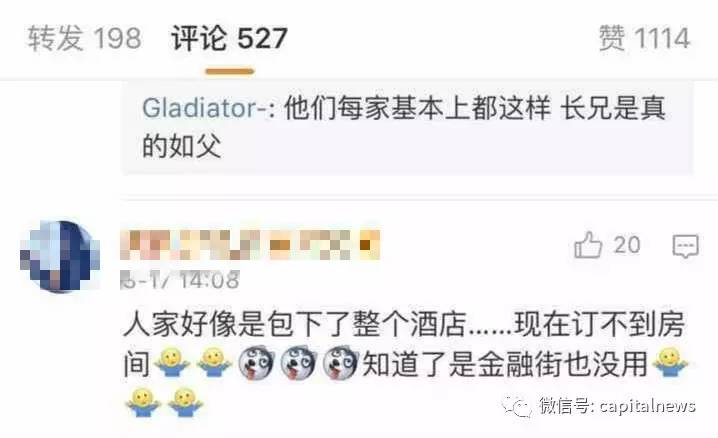Click the 微信号: capitalnews watermark text
The height and width of the screenshot is (438, 718).
click(x=617, y=406)
